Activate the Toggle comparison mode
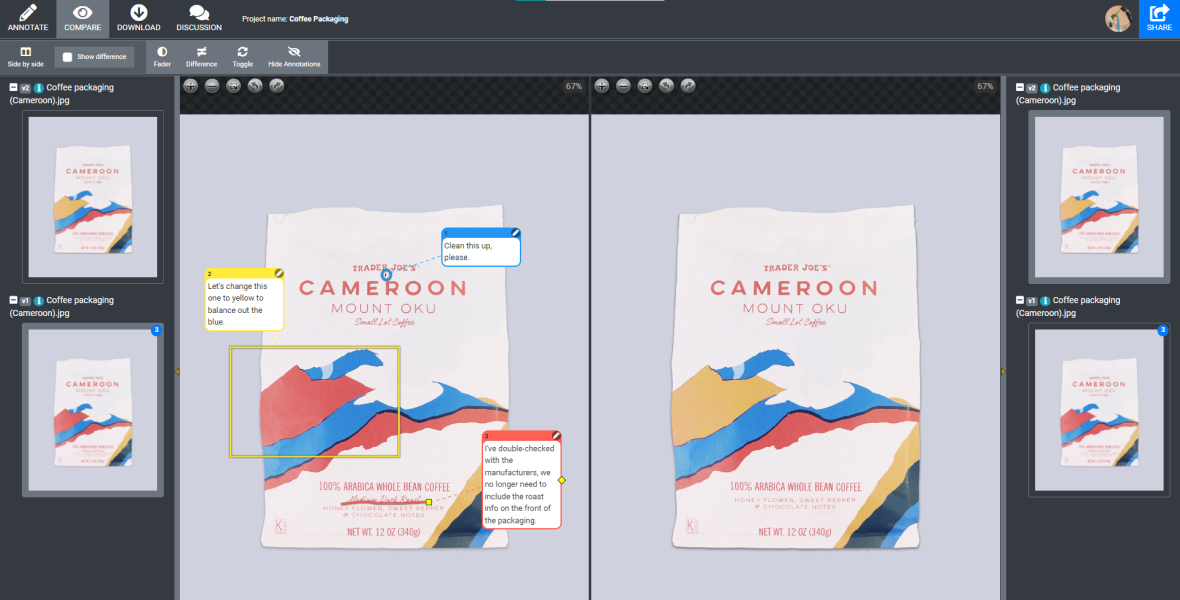Screen dimensions: 1180x600 tap(242, 56)
